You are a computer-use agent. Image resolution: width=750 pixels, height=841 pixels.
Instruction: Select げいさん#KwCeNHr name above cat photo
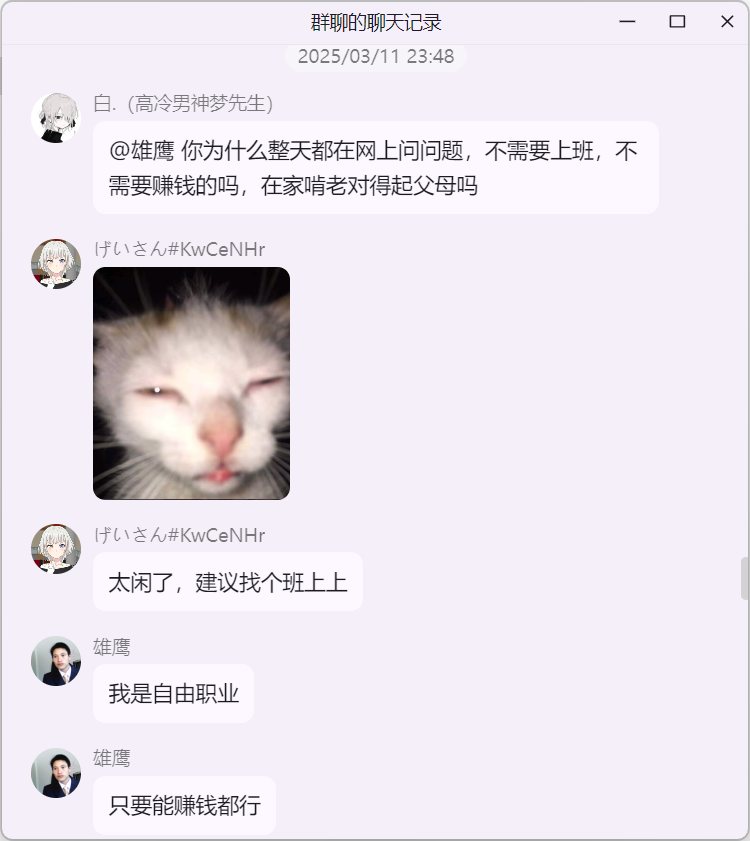pos(179,249)
